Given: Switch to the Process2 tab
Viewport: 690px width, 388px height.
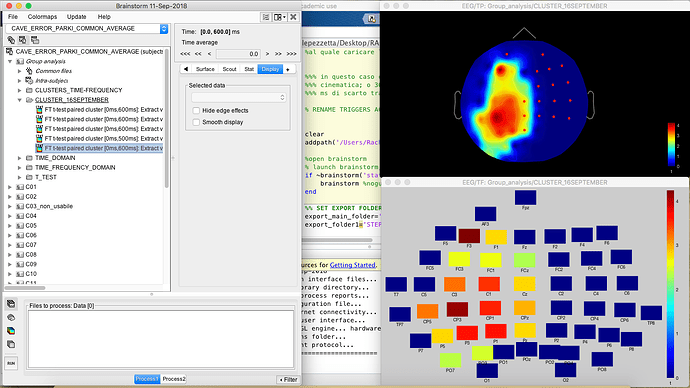Looking at the screenshot, I should click(174, 379).
